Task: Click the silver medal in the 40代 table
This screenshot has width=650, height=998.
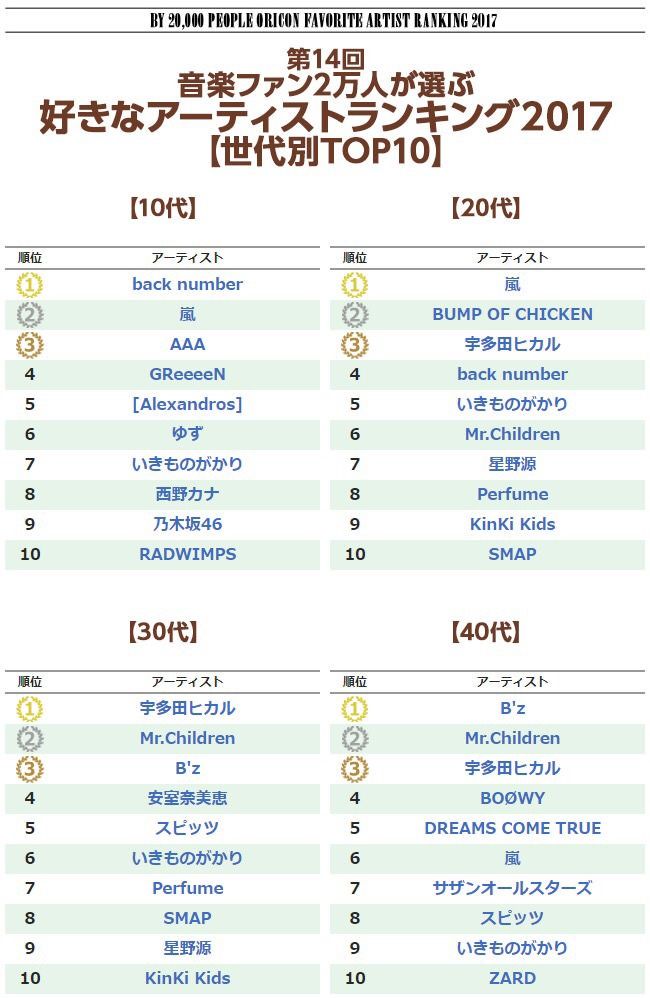Action: point(355,739)
